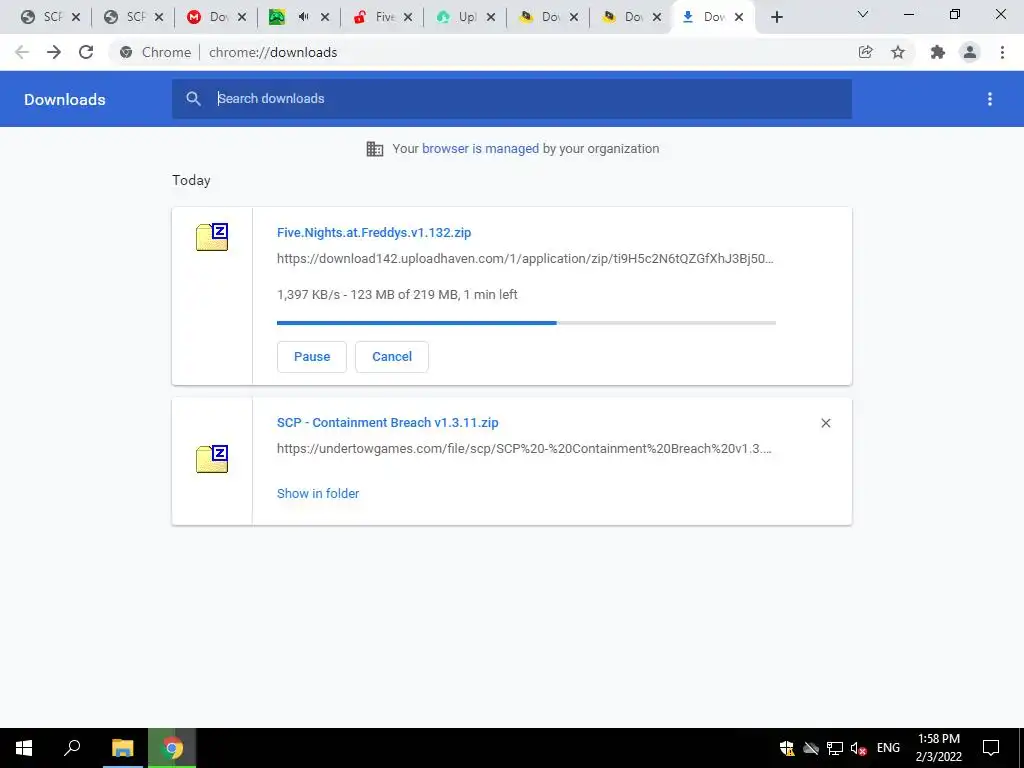Click the managed organization building icon

(x=375, y=149)
